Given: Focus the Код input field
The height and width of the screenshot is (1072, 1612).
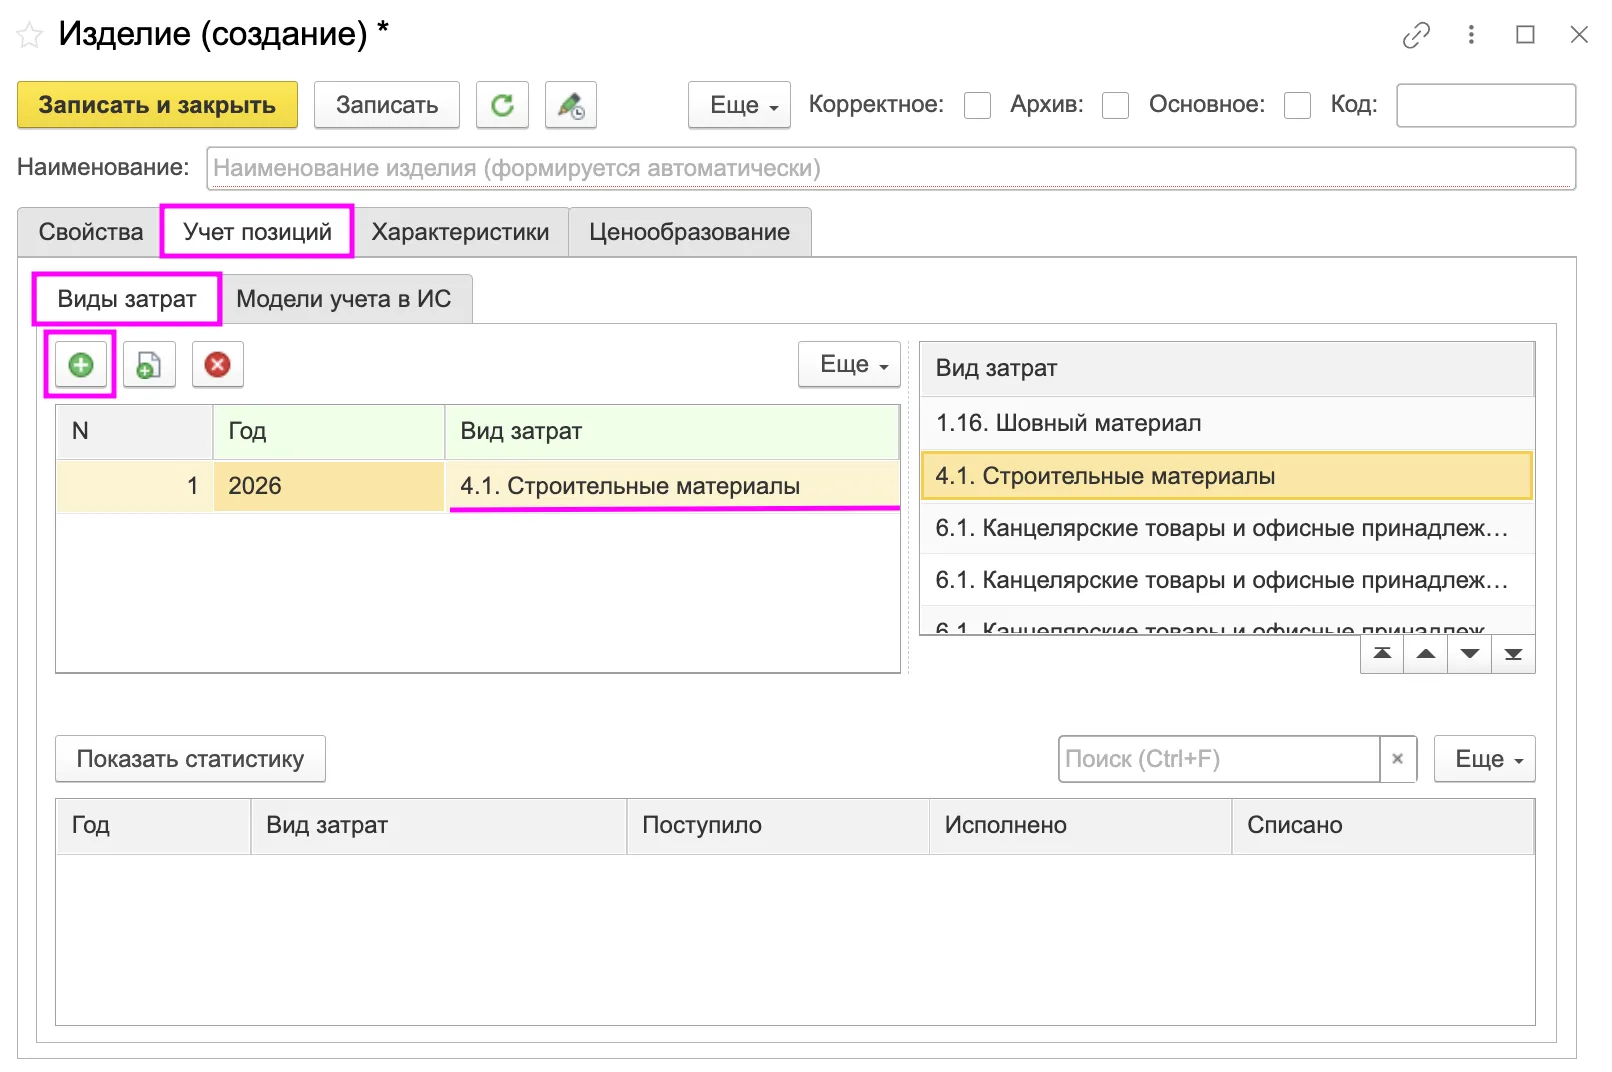Looking at the screenshot, I should [1486, 105].
